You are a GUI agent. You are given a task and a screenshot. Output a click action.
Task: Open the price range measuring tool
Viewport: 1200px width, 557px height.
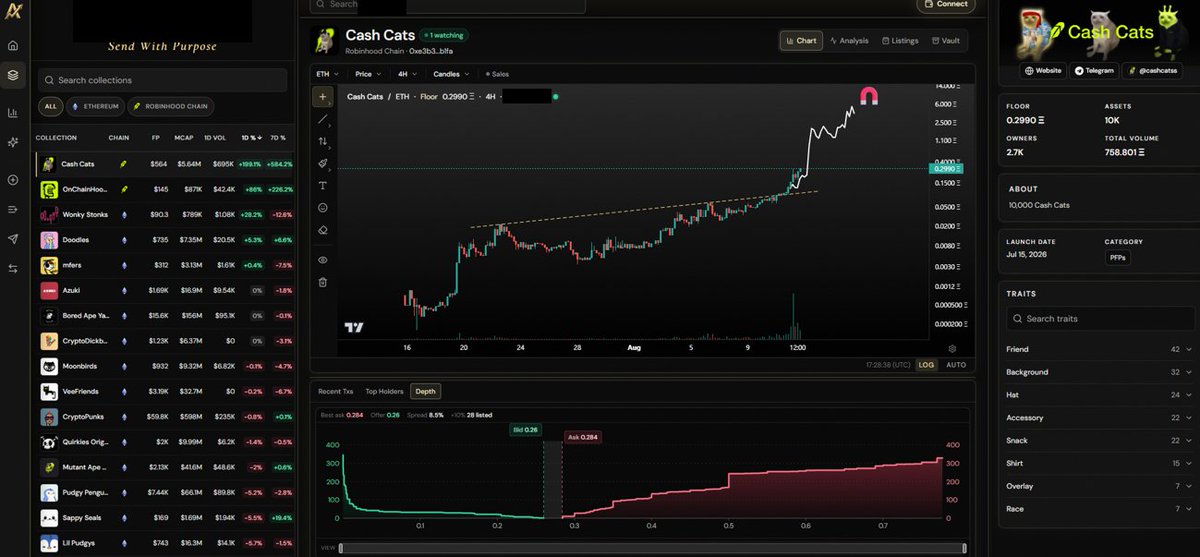[322, 141]
